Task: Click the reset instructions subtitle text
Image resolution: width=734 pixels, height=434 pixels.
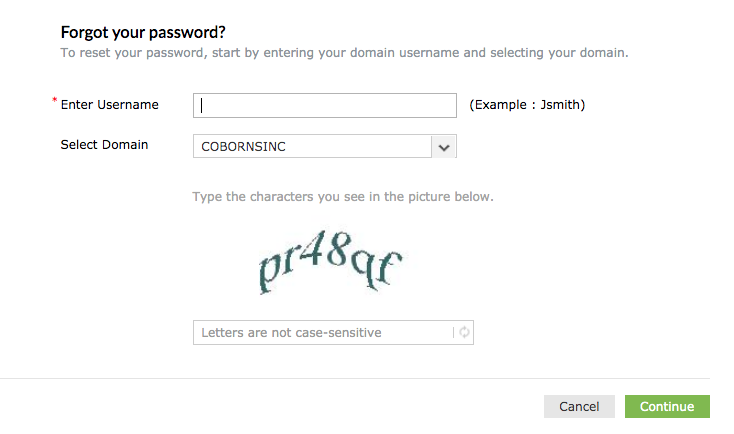Action: 344,52
